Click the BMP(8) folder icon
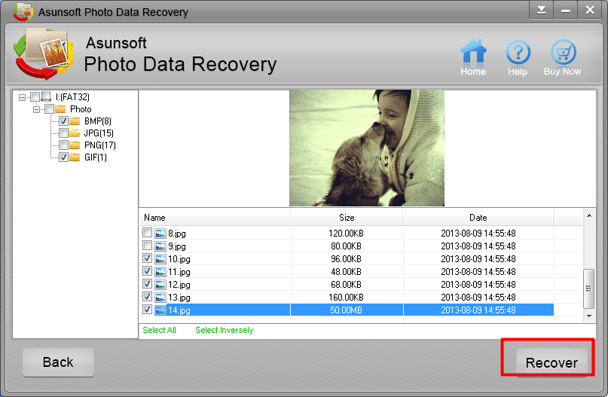The height and width of the screenshot is (397, 608). (x=74, y=121)
